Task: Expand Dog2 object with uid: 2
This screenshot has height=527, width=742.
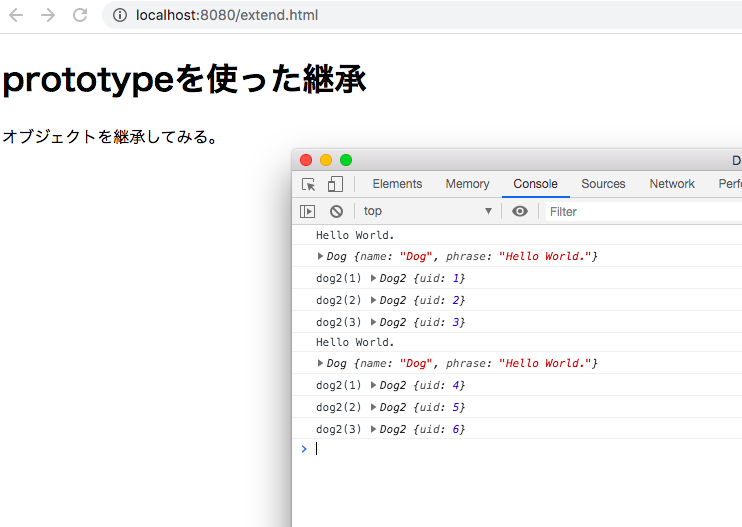Action: [x=373, y=300]
